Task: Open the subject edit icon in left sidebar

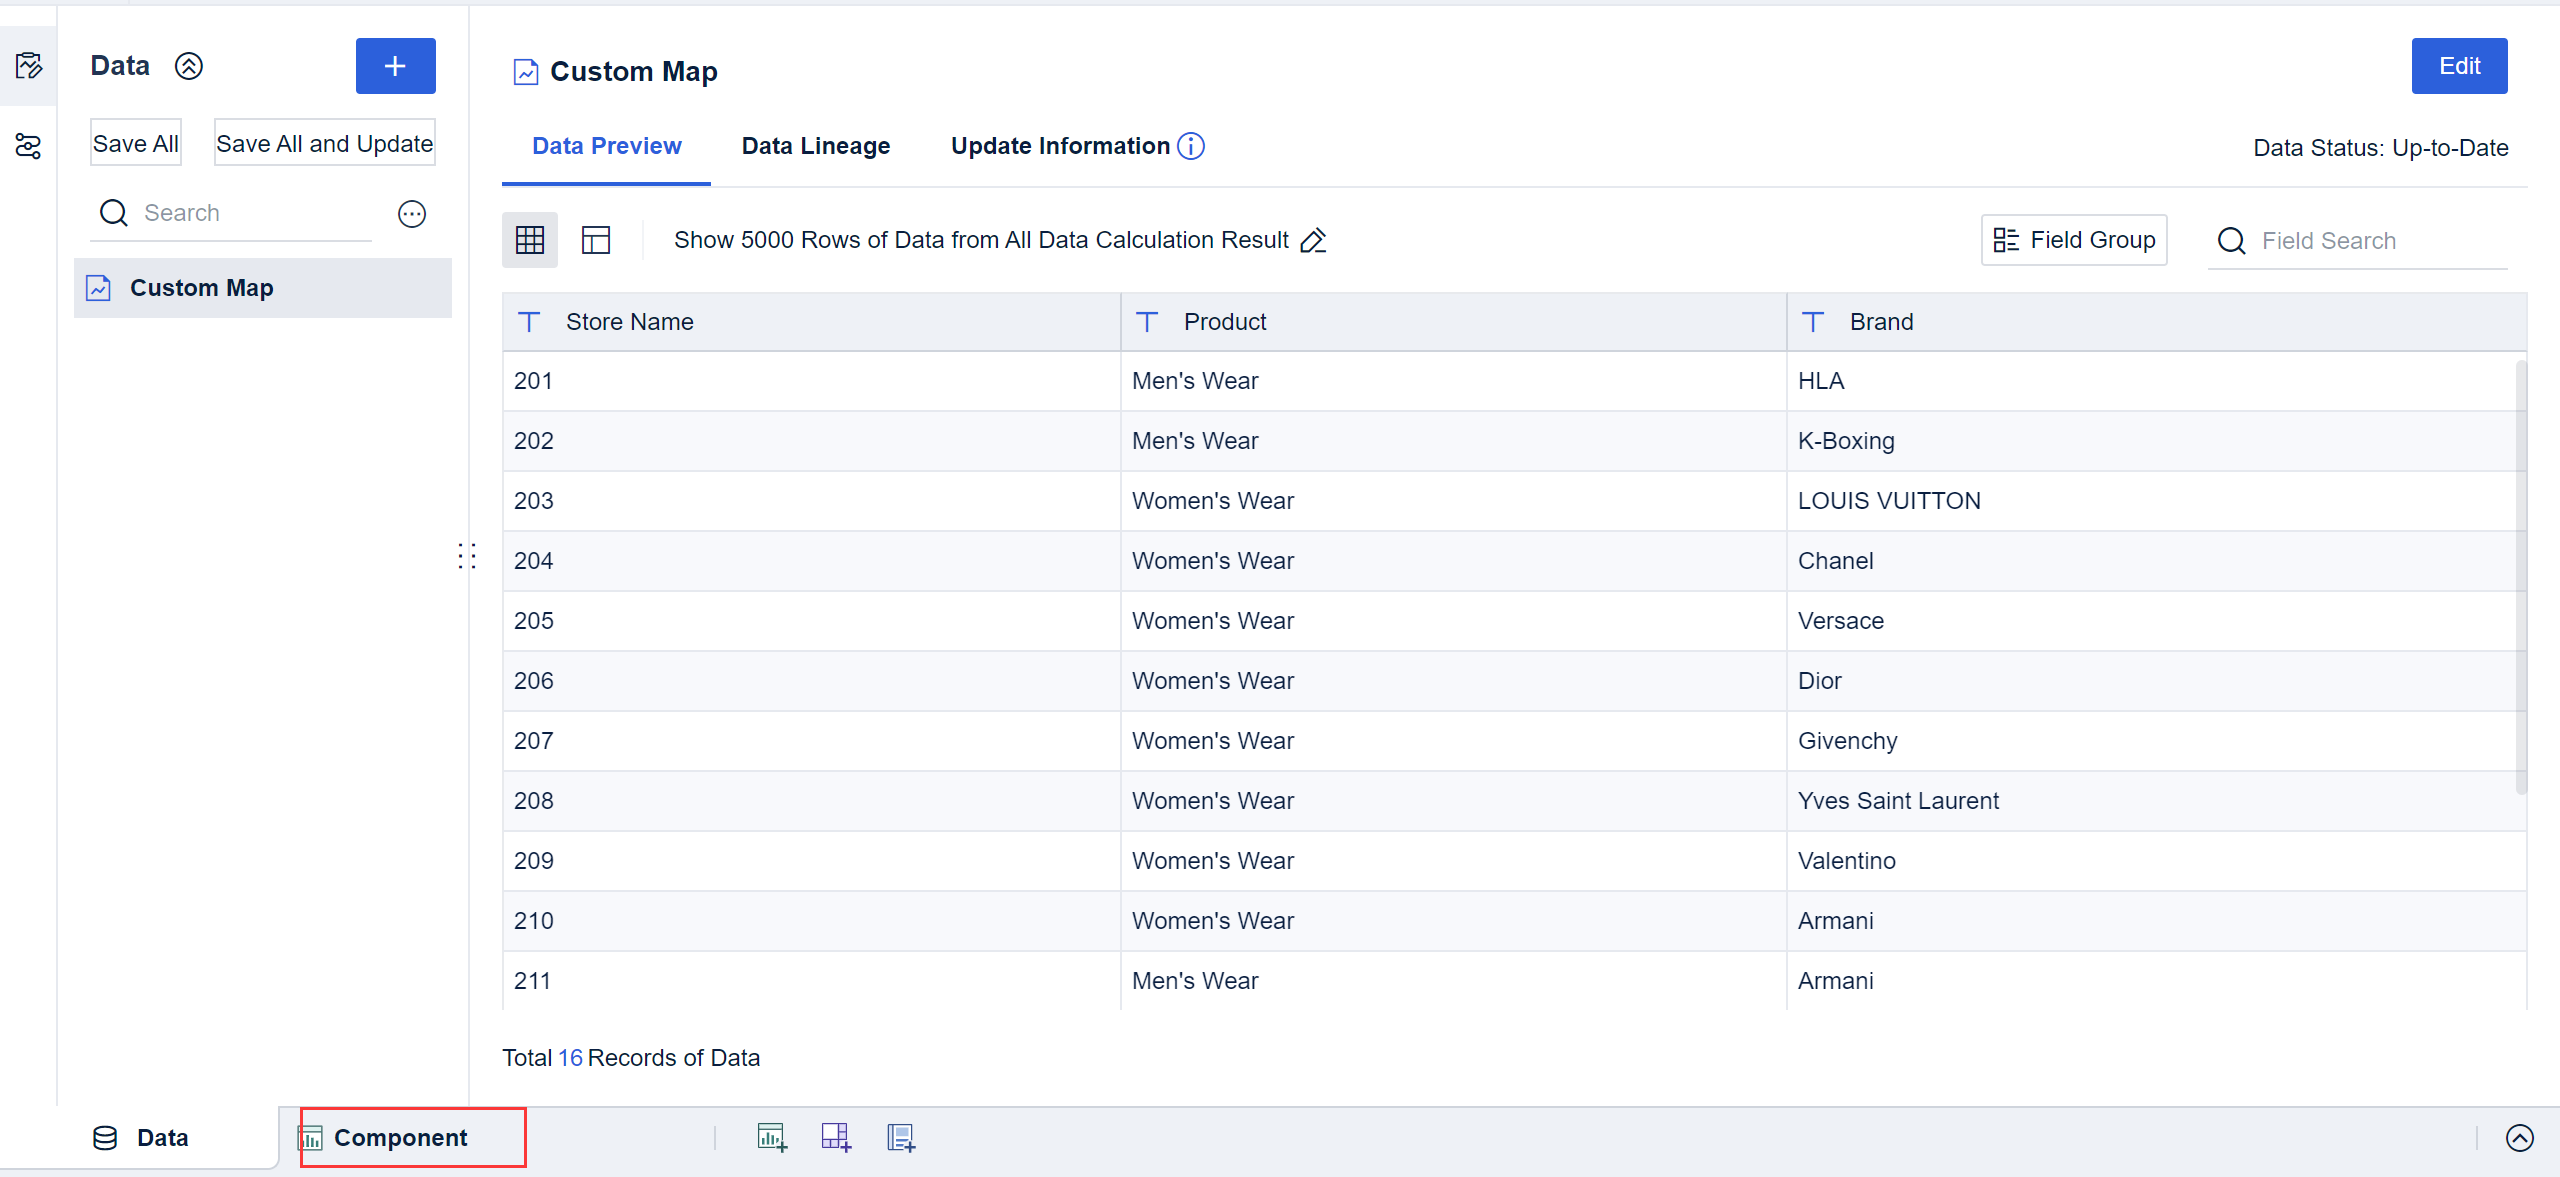Action: 28,66
